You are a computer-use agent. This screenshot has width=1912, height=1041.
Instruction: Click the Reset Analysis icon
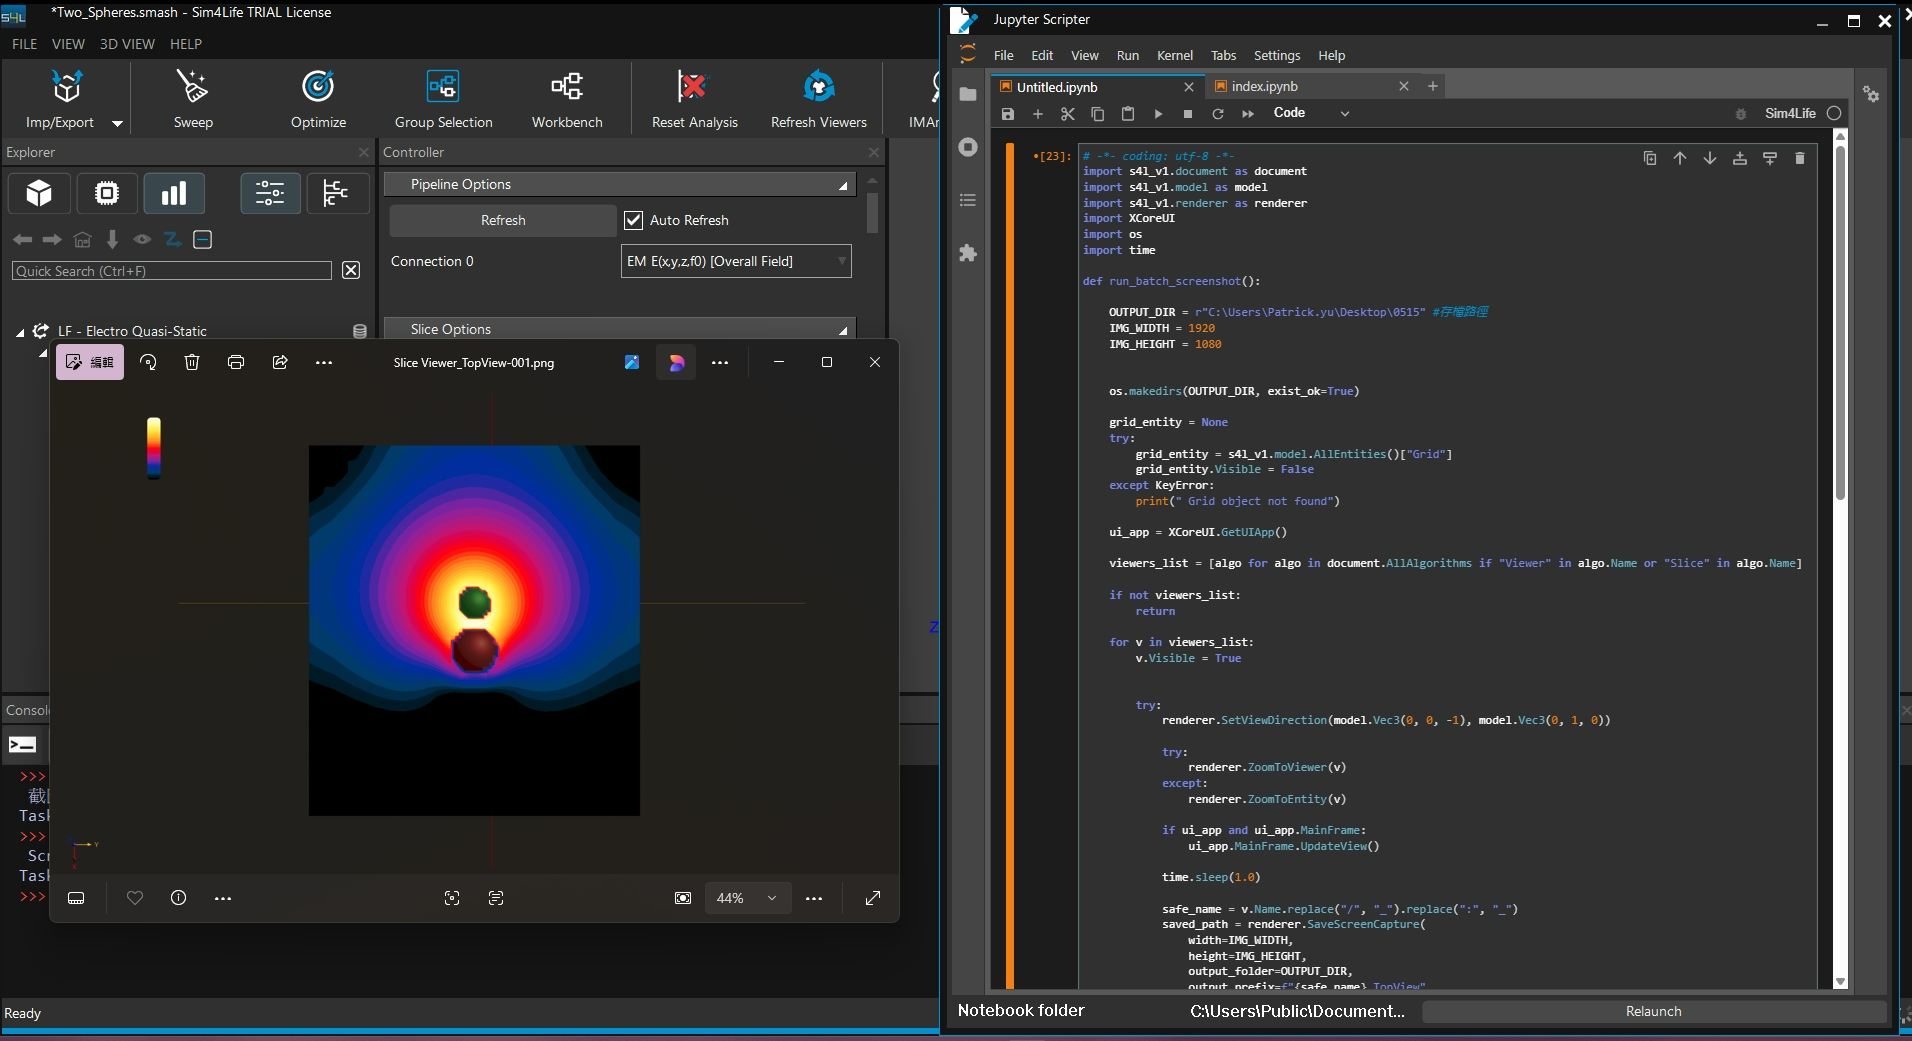(693, 87)
